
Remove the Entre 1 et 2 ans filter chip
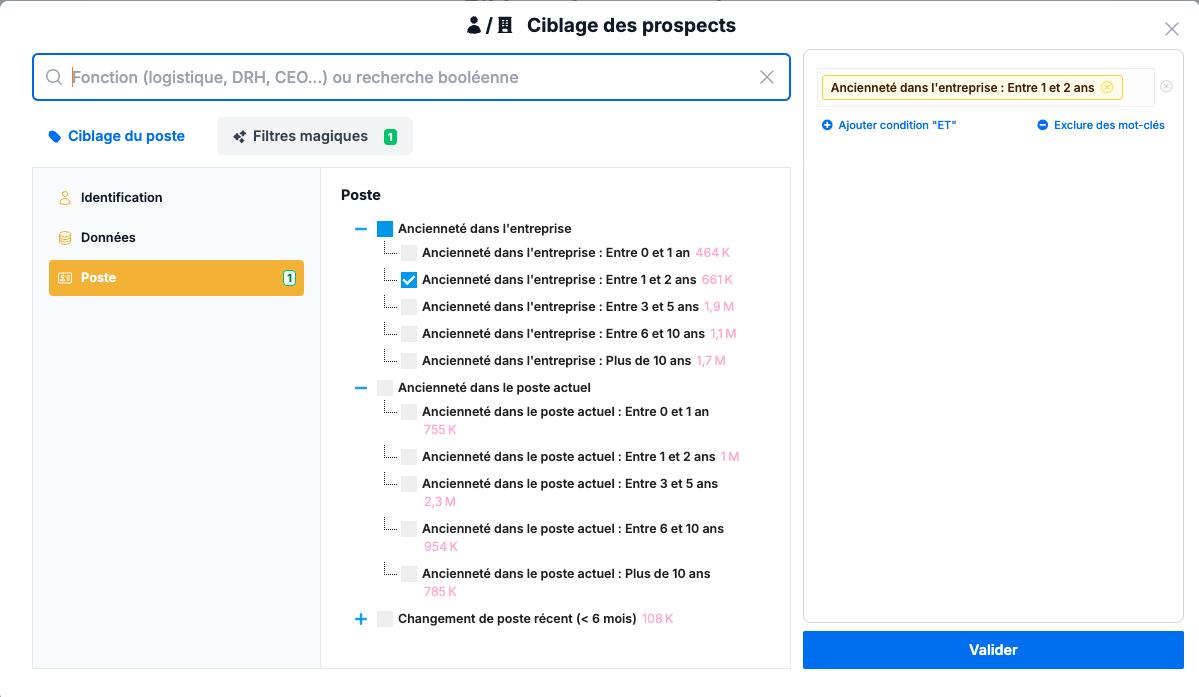click(x=1108, y=87)
